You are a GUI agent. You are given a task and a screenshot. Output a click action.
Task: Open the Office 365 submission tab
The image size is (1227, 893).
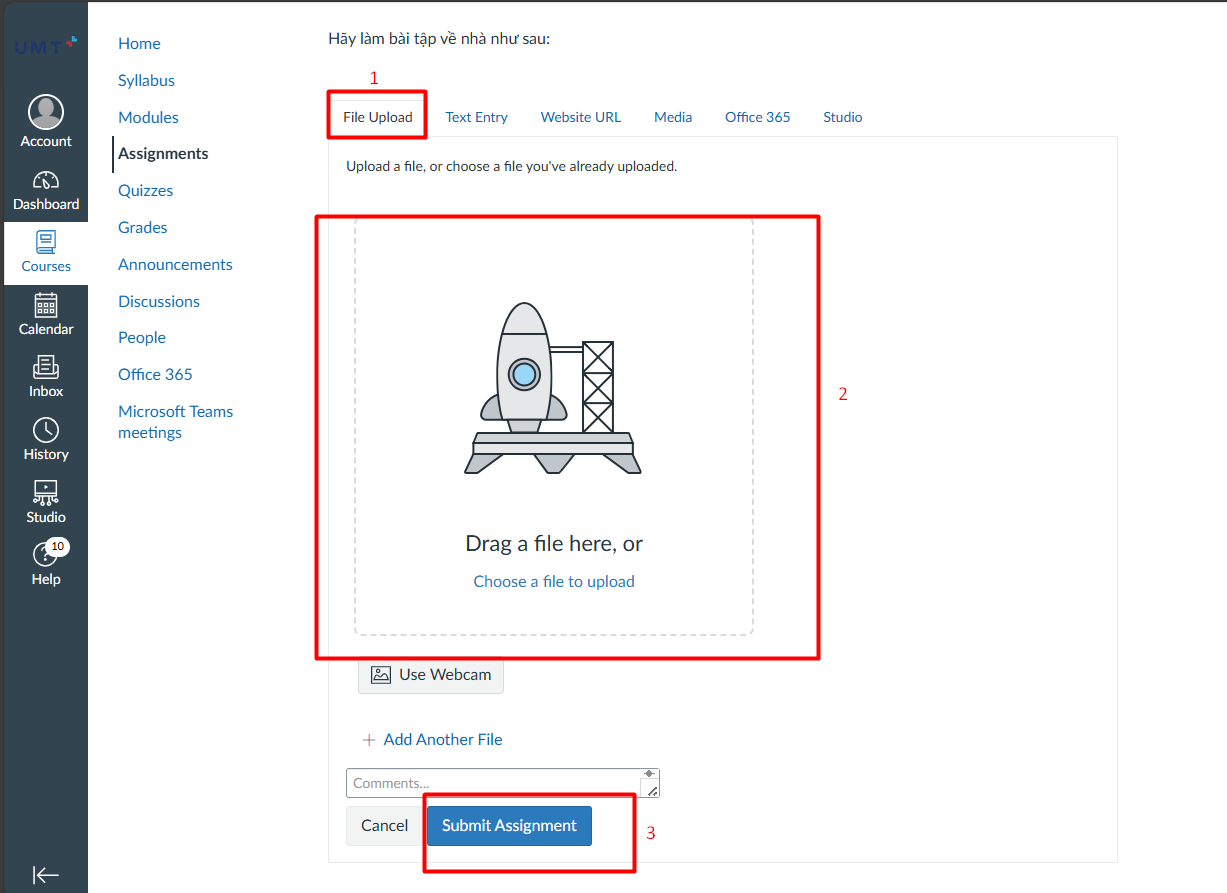pos(757,117)
